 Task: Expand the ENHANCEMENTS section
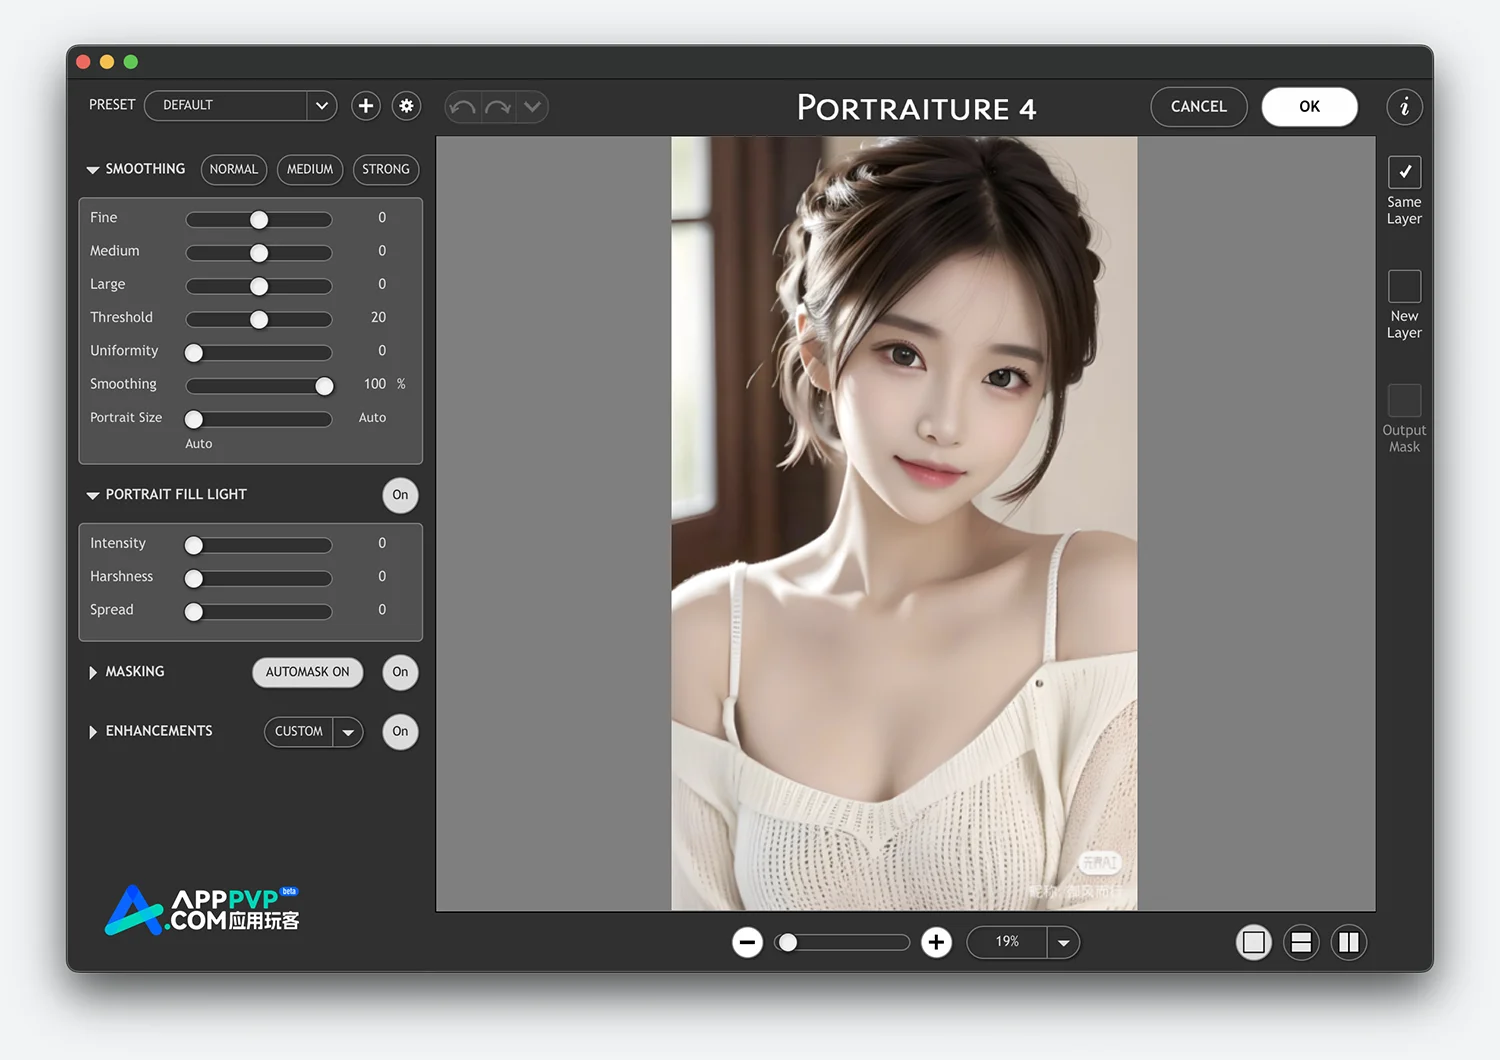click(x=93, y=732)
